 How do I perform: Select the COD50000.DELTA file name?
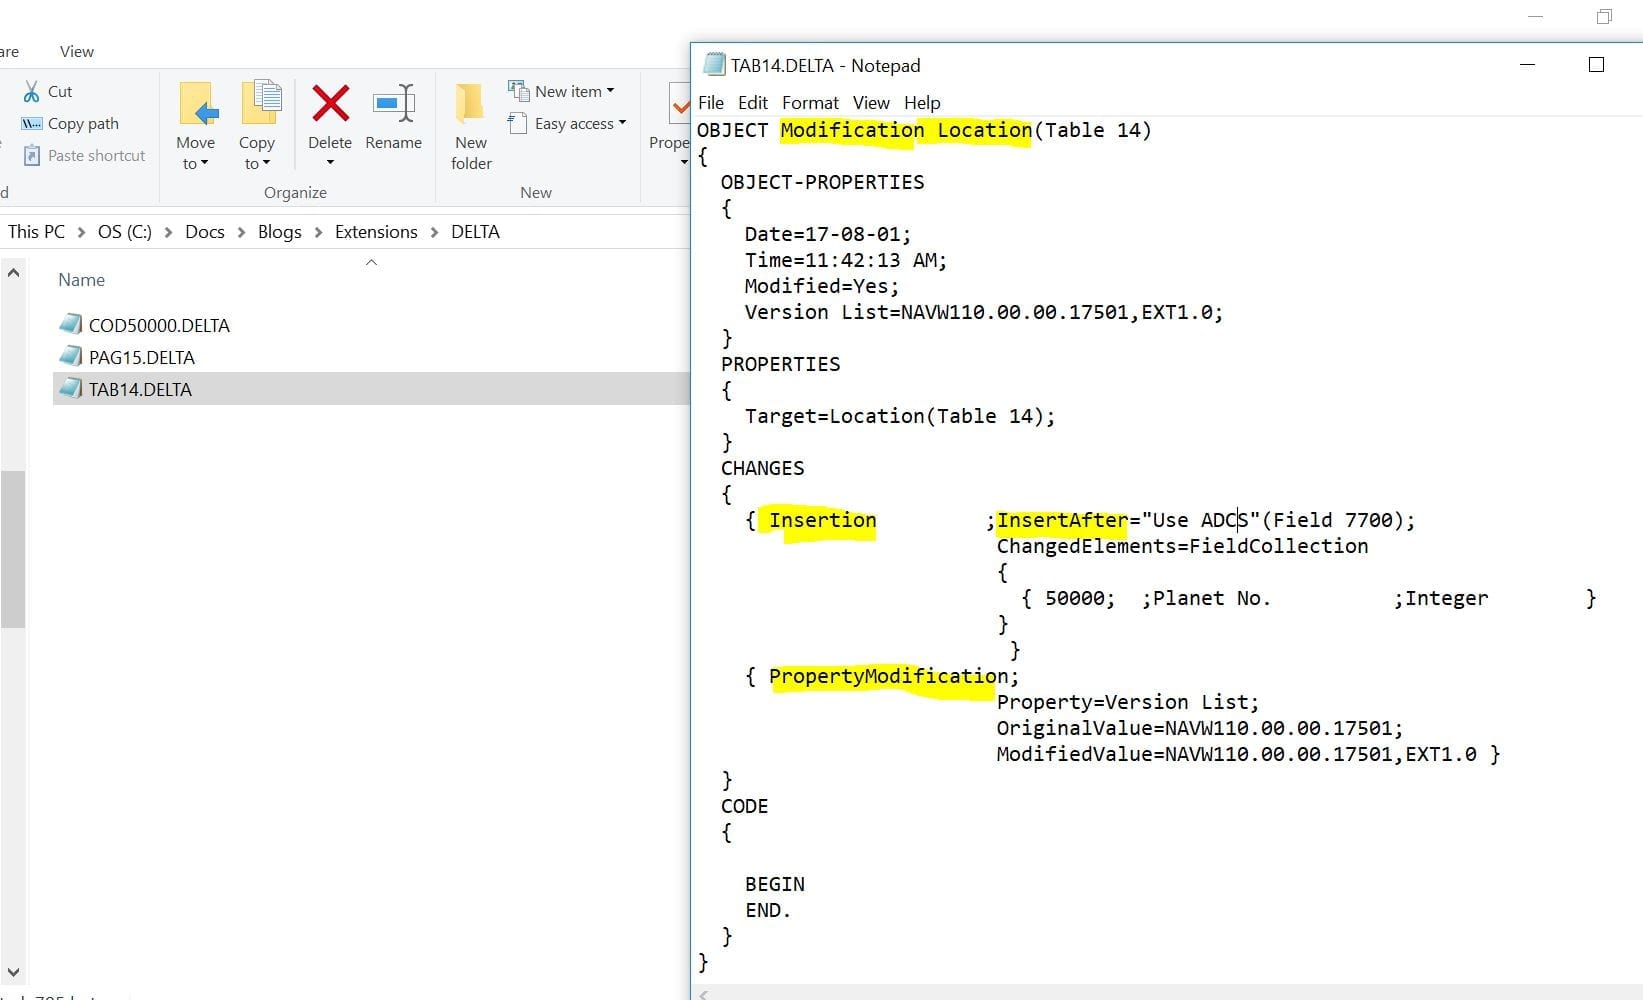(x=159, y=325)
